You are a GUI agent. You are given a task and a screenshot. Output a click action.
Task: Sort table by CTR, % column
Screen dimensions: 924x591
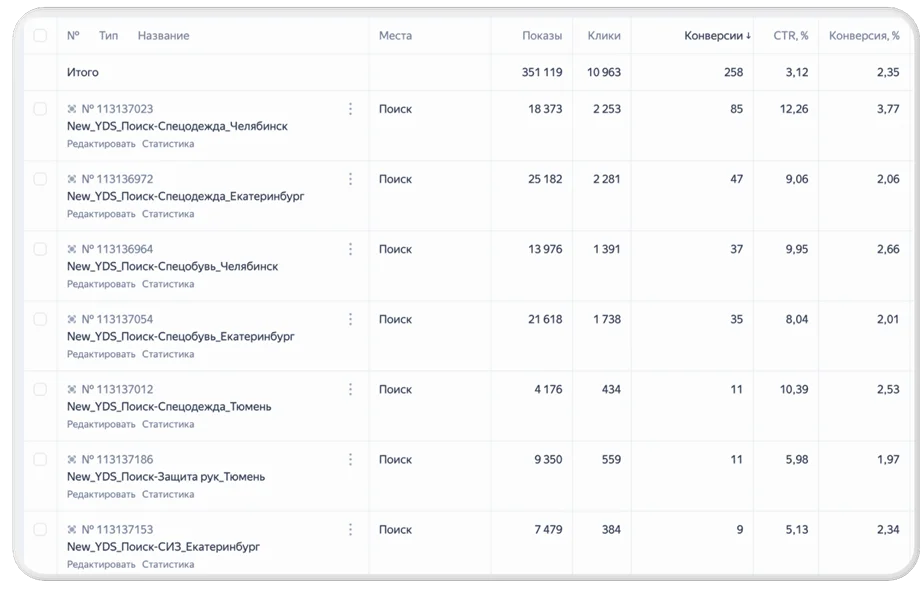[x=791, y=36]
